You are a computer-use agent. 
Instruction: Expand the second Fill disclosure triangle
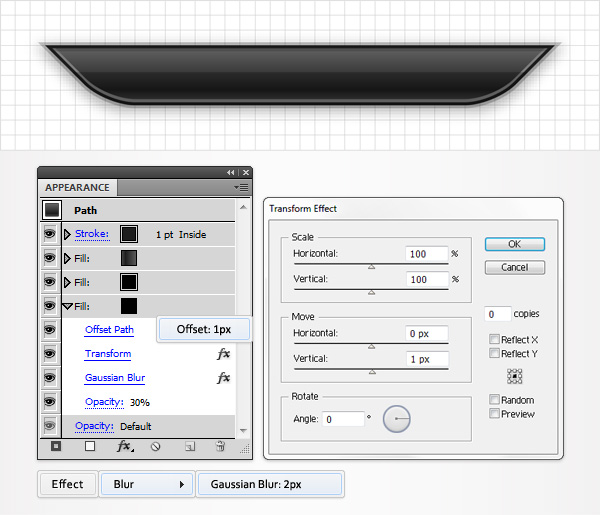pyautogui.click(x=67, y=282)
